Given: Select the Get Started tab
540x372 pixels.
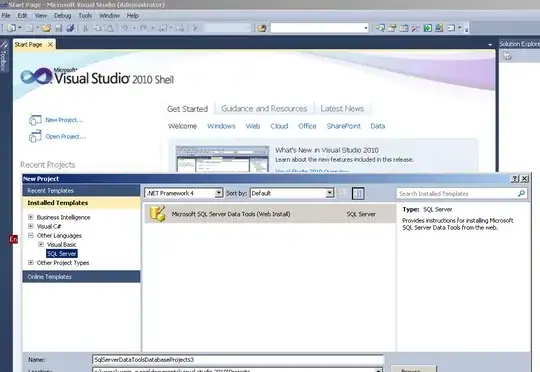Looking at the screenshot, I should coord(188,109).
